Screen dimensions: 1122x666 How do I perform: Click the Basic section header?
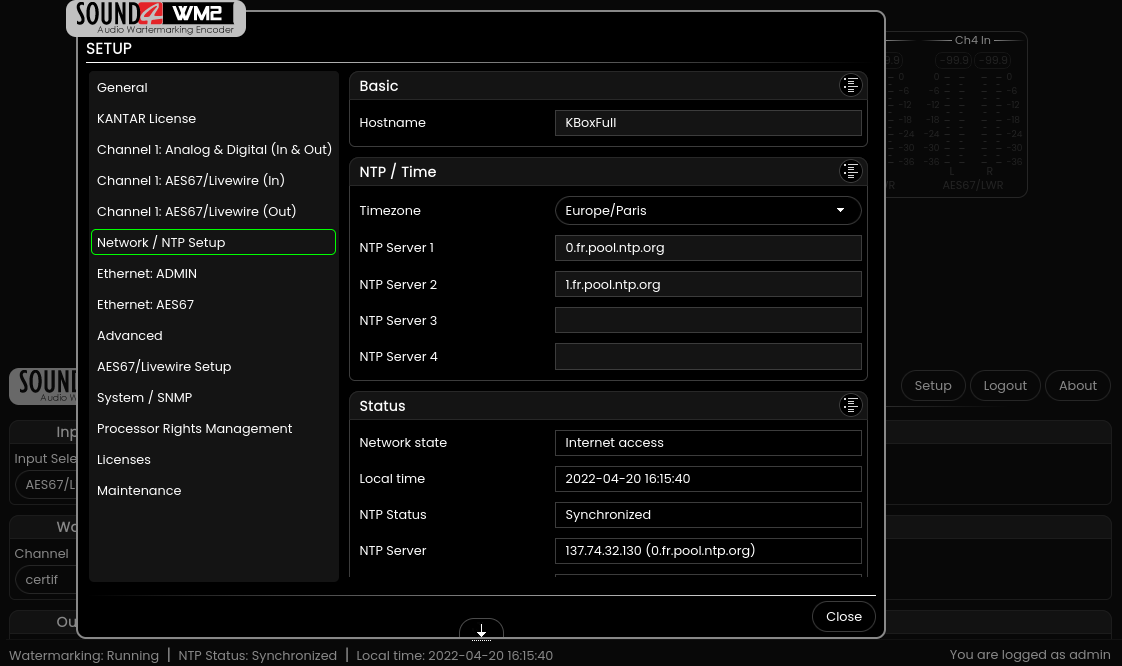[608, 86]
